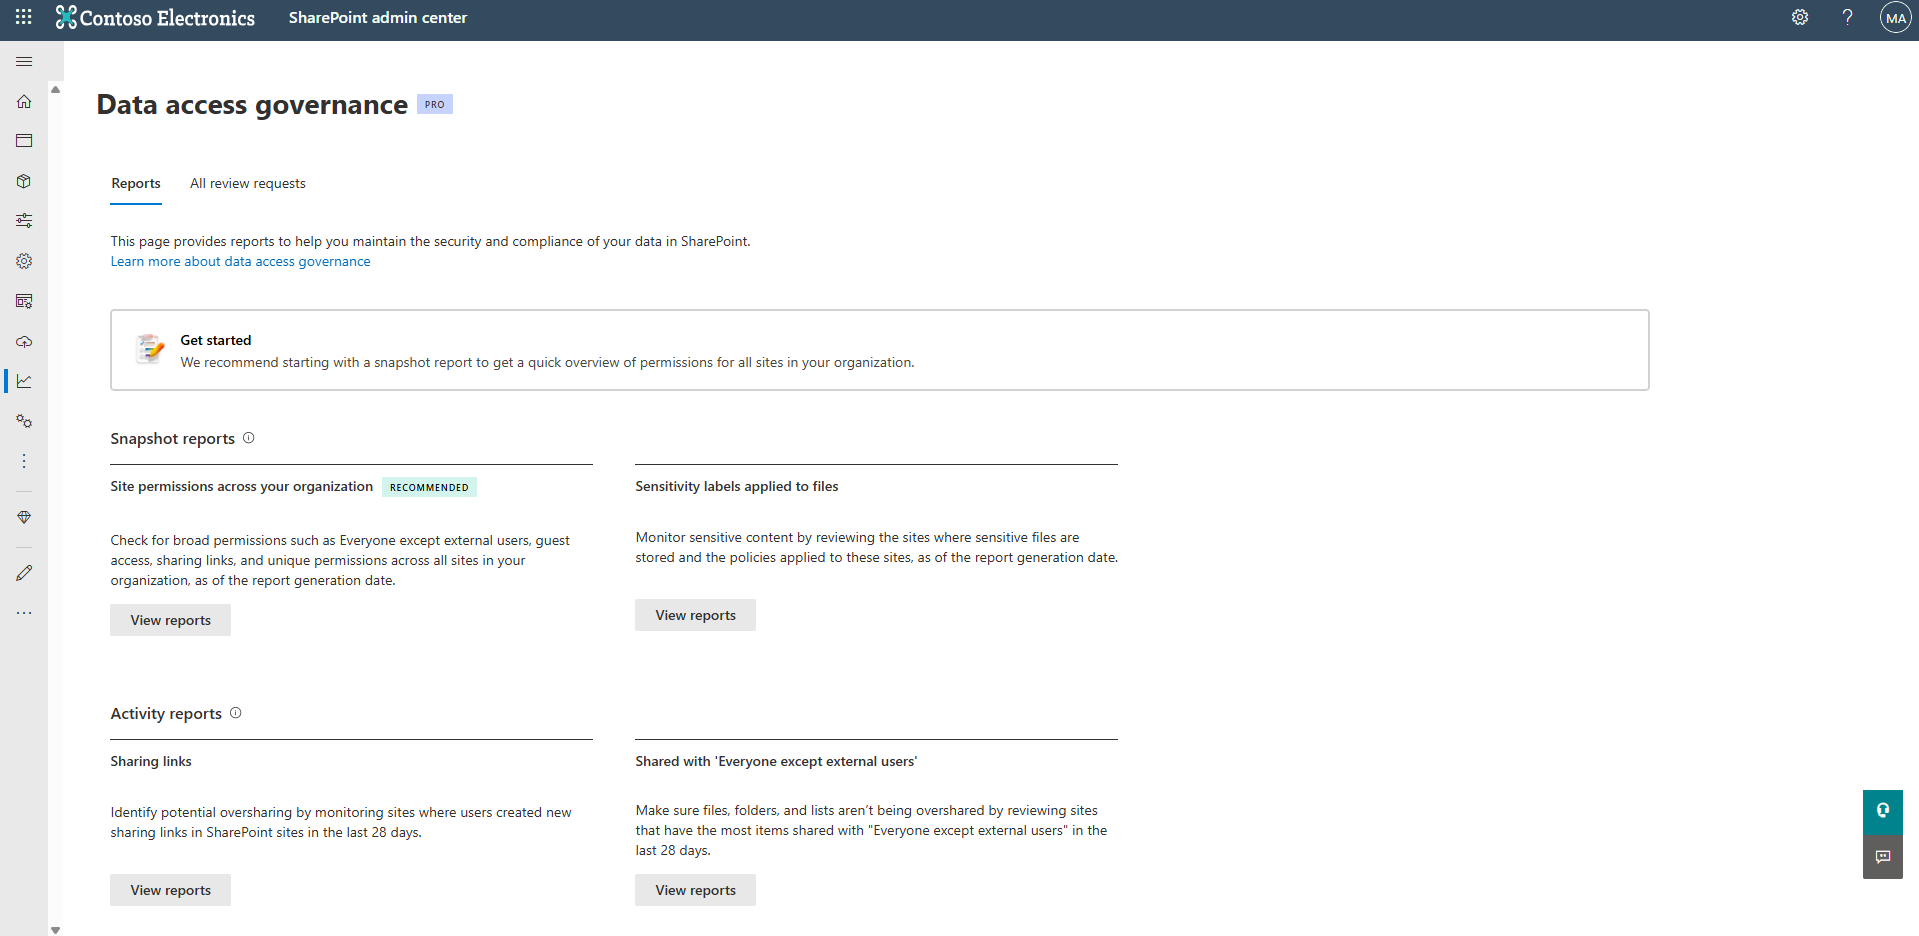Open the edit pencil icon in the sidebar
The image size is (1919, 936).
24,573
